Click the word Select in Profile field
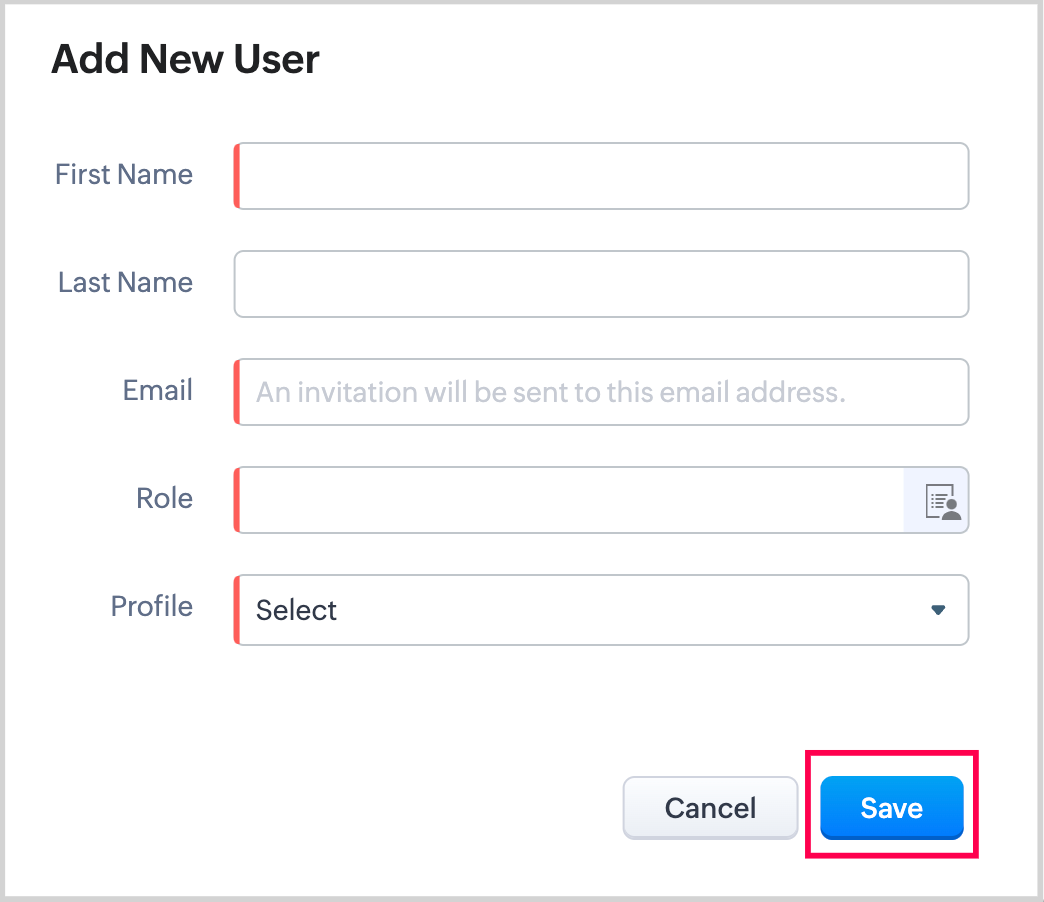Image resolution: width=1044 pixels, height=902 pixels. (x=296, y=611)
